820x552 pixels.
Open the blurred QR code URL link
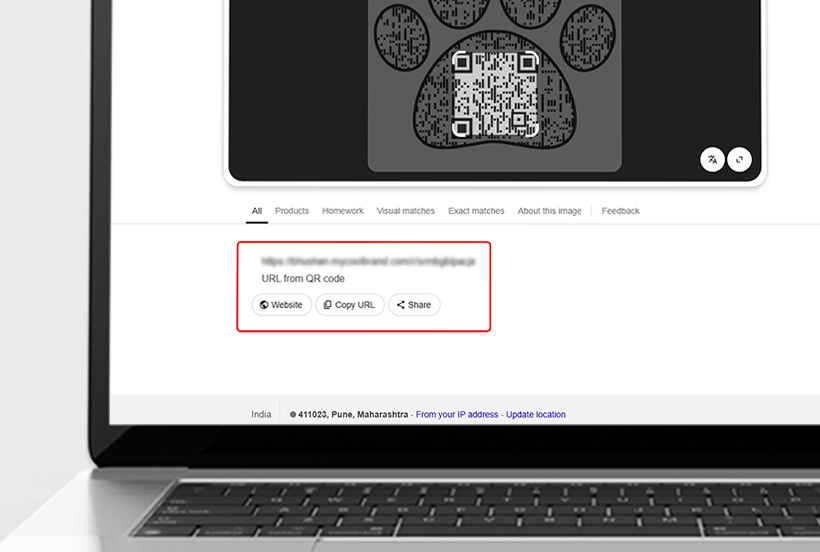(x=368, y=261)
